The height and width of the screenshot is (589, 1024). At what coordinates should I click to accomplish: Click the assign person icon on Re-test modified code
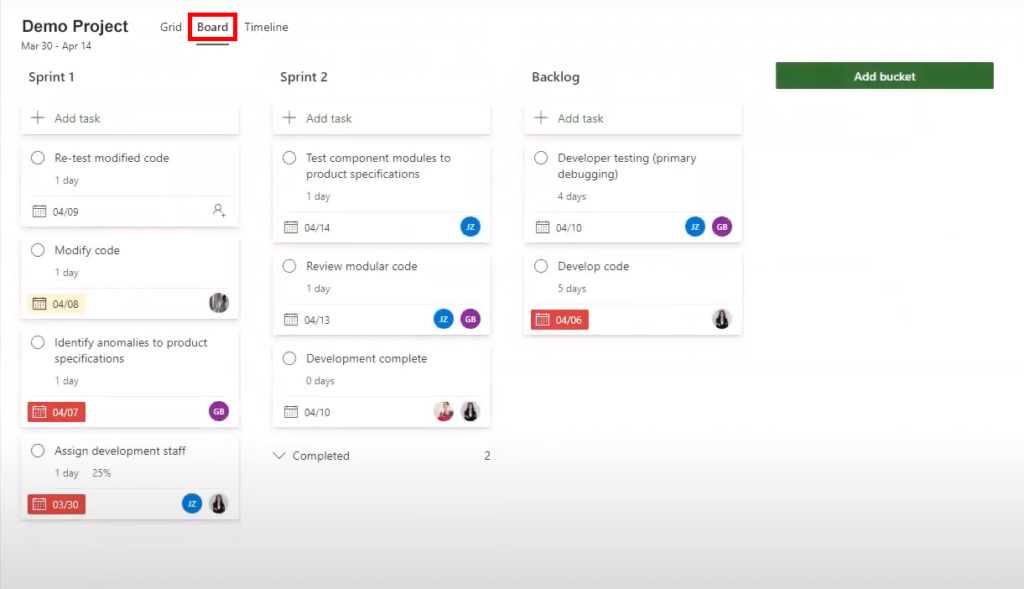219,211
